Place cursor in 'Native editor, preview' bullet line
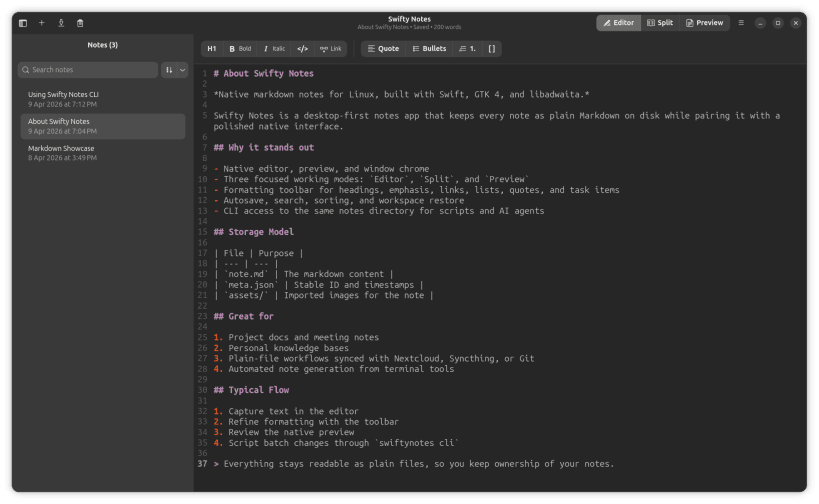 321,169
